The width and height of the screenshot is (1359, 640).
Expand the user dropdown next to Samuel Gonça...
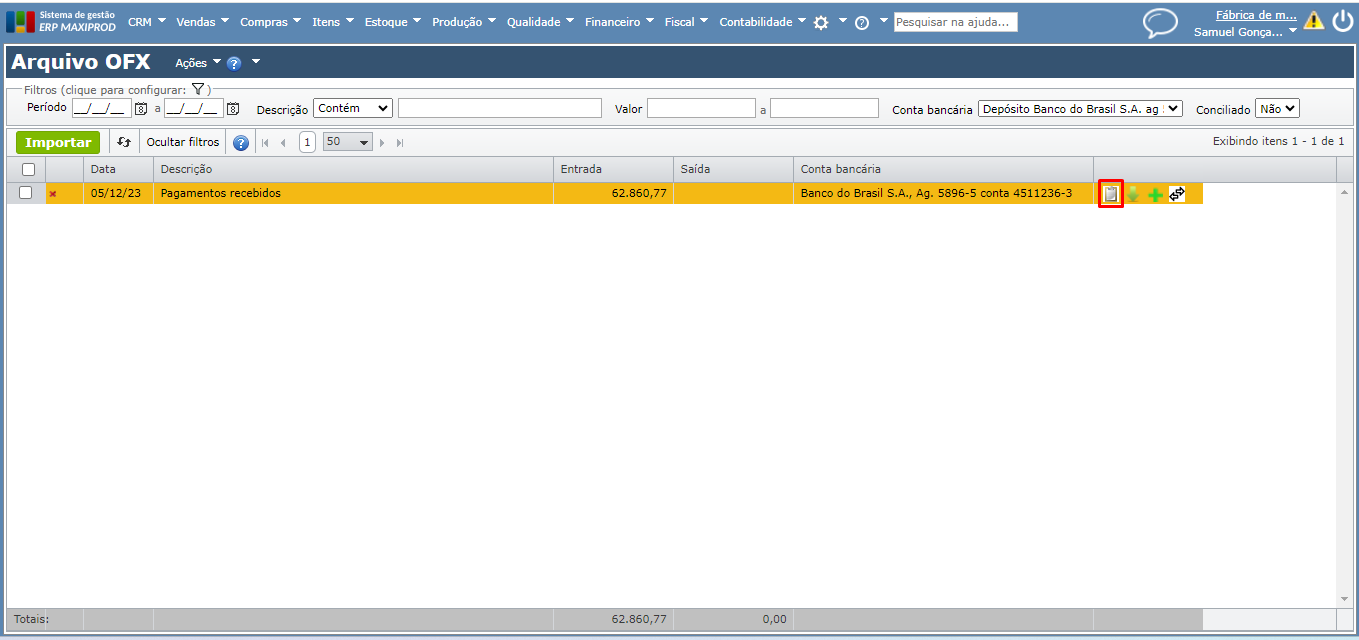pyautogui.click(x=1293, y=31)
